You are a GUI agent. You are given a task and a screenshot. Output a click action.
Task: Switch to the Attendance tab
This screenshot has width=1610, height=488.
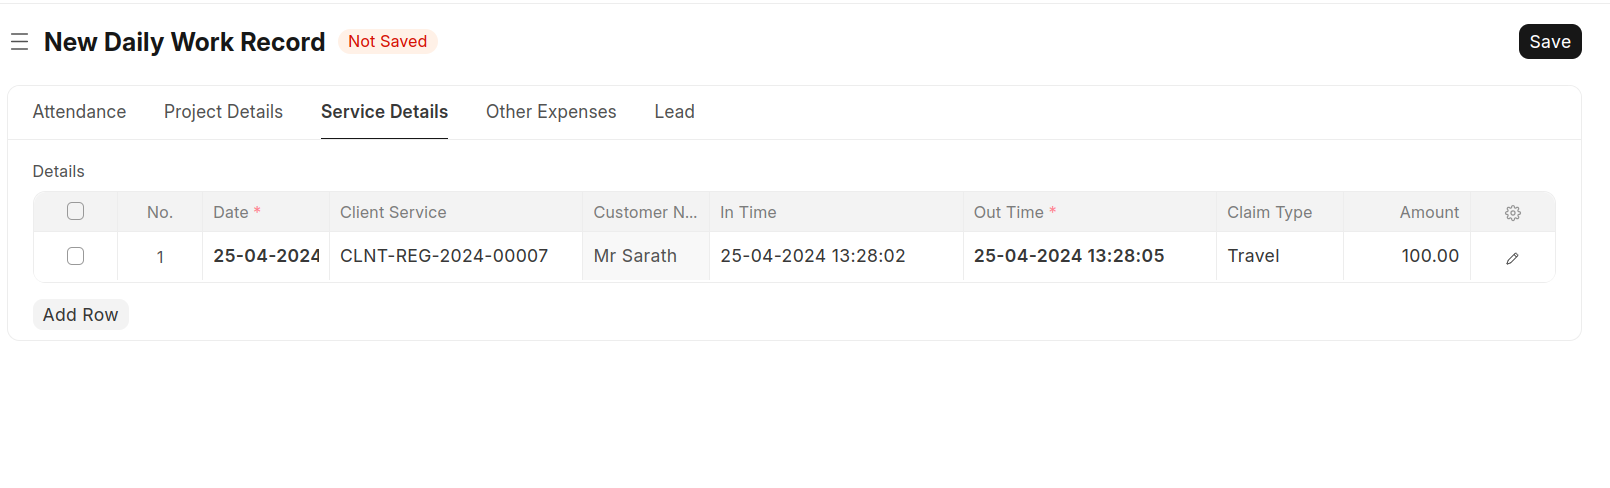pos(79,112)
